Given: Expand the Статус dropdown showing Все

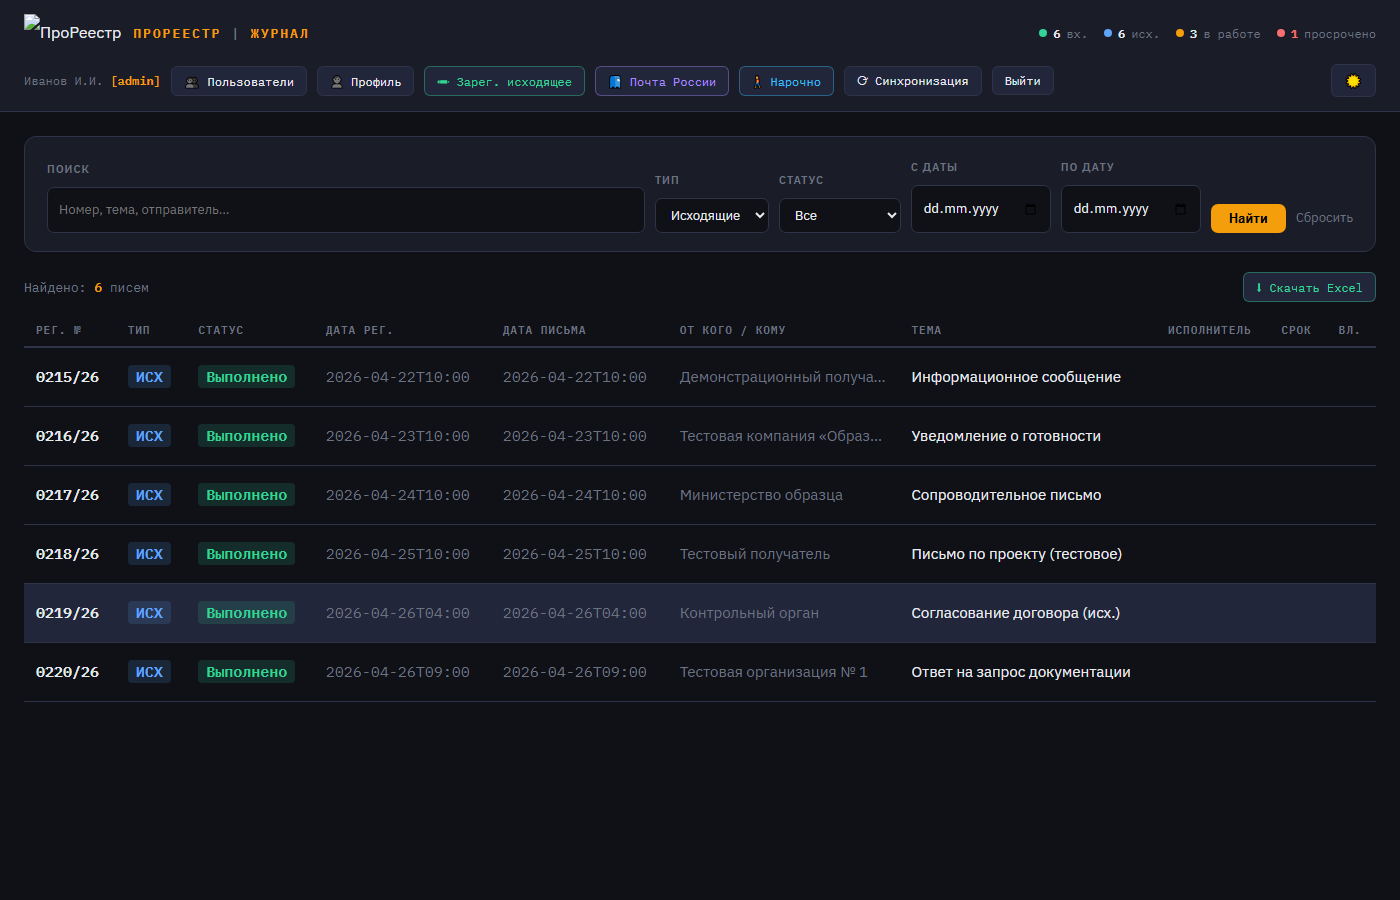Looking at the screenshot, I should (x=839, y=216).
